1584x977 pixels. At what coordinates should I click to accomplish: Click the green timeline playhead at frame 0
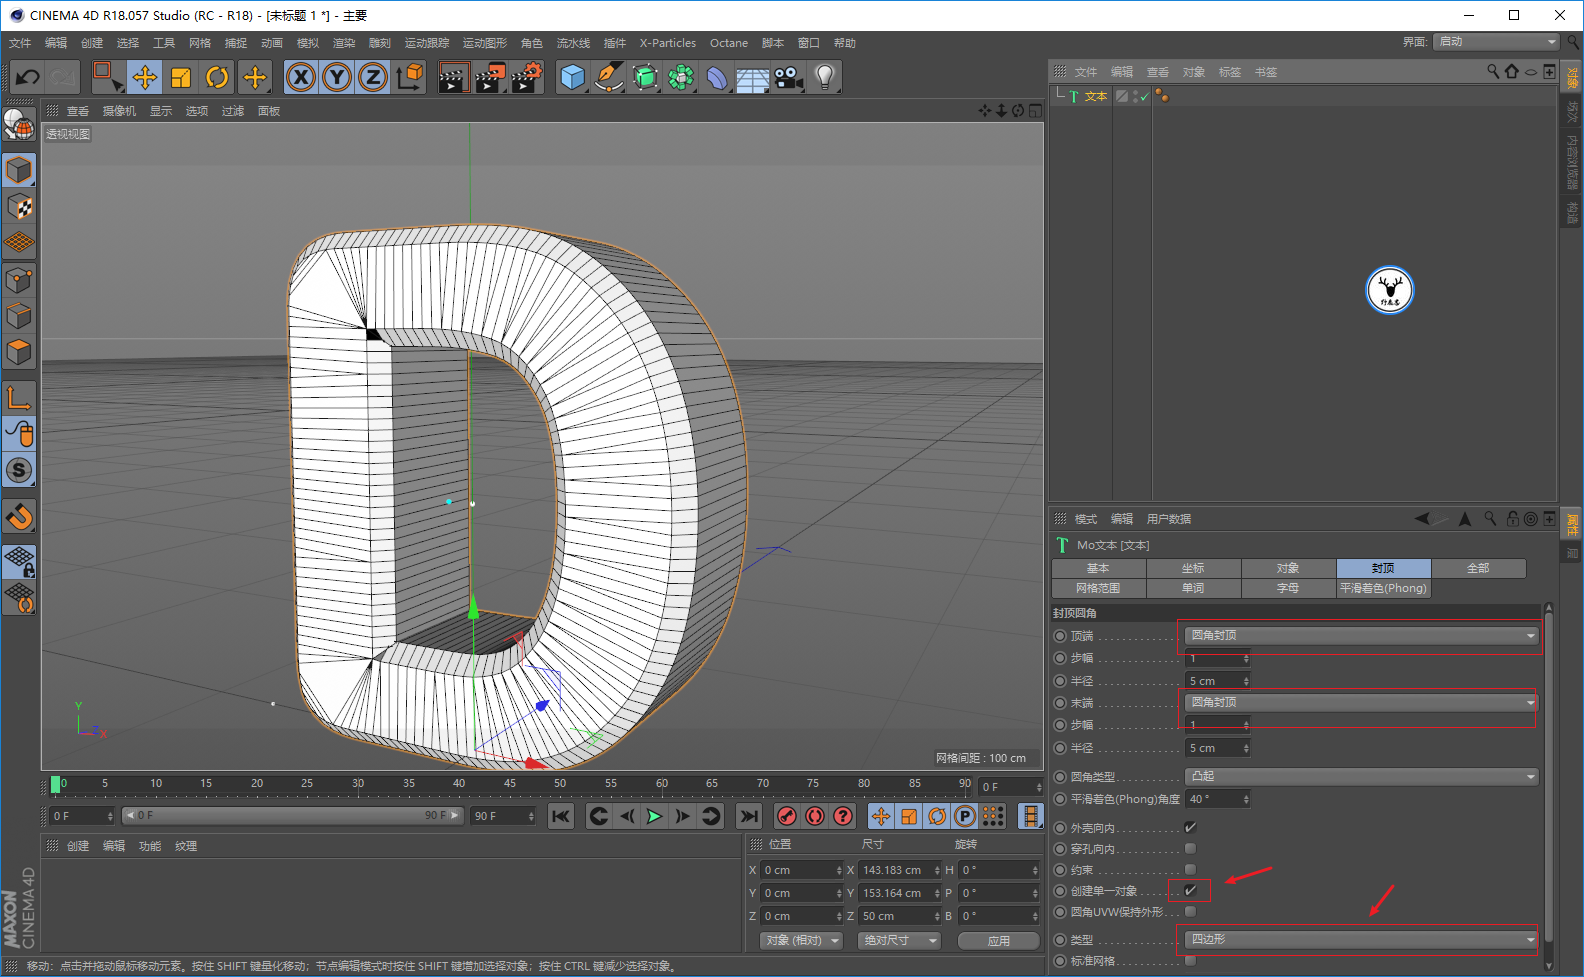point(56,785)
